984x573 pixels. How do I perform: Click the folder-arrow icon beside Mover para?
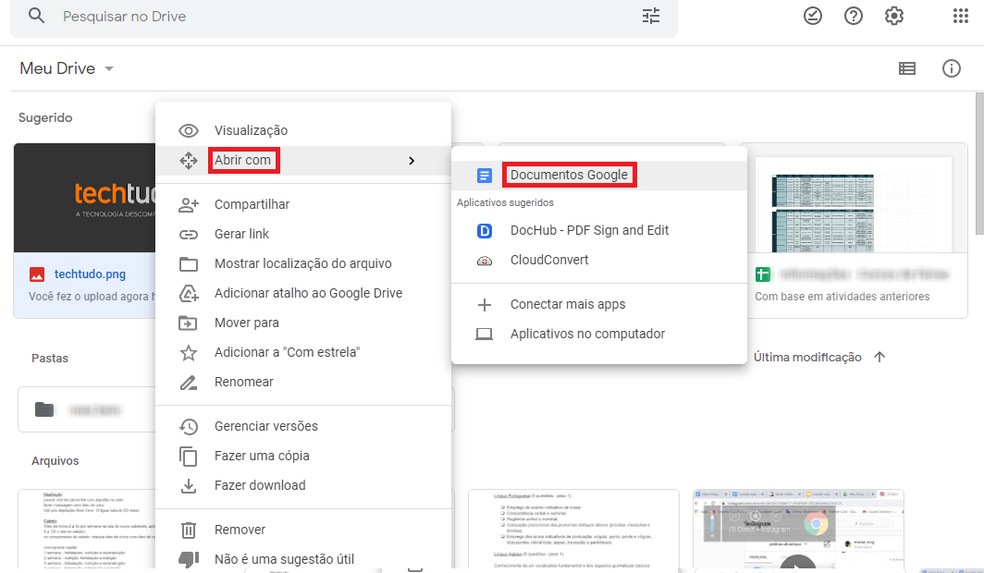point(188,323)
